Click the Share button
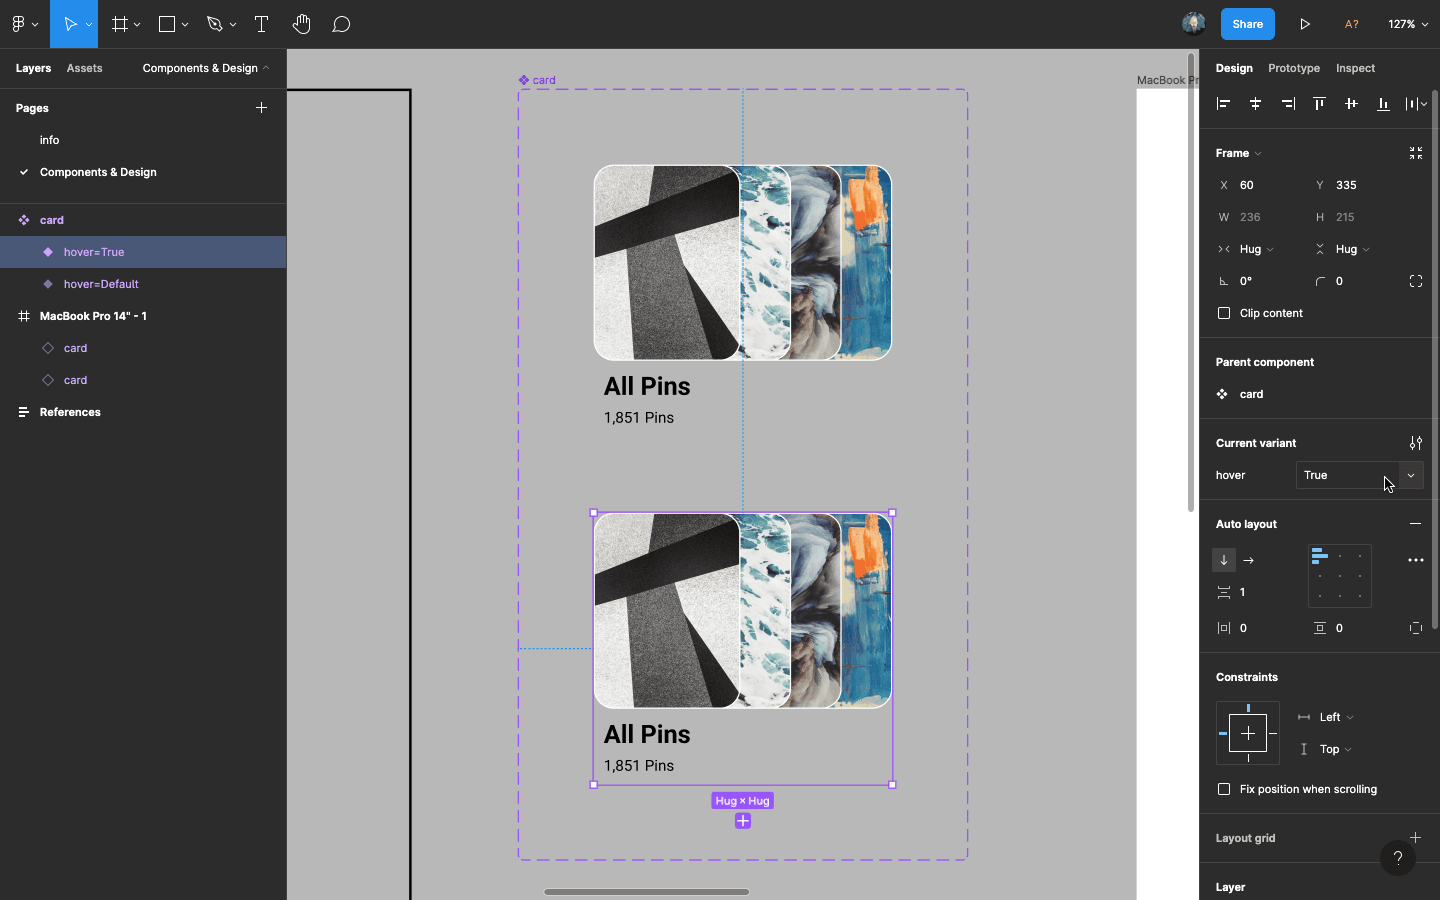Screen dimensions: 1440x900 click(1247, 24)
